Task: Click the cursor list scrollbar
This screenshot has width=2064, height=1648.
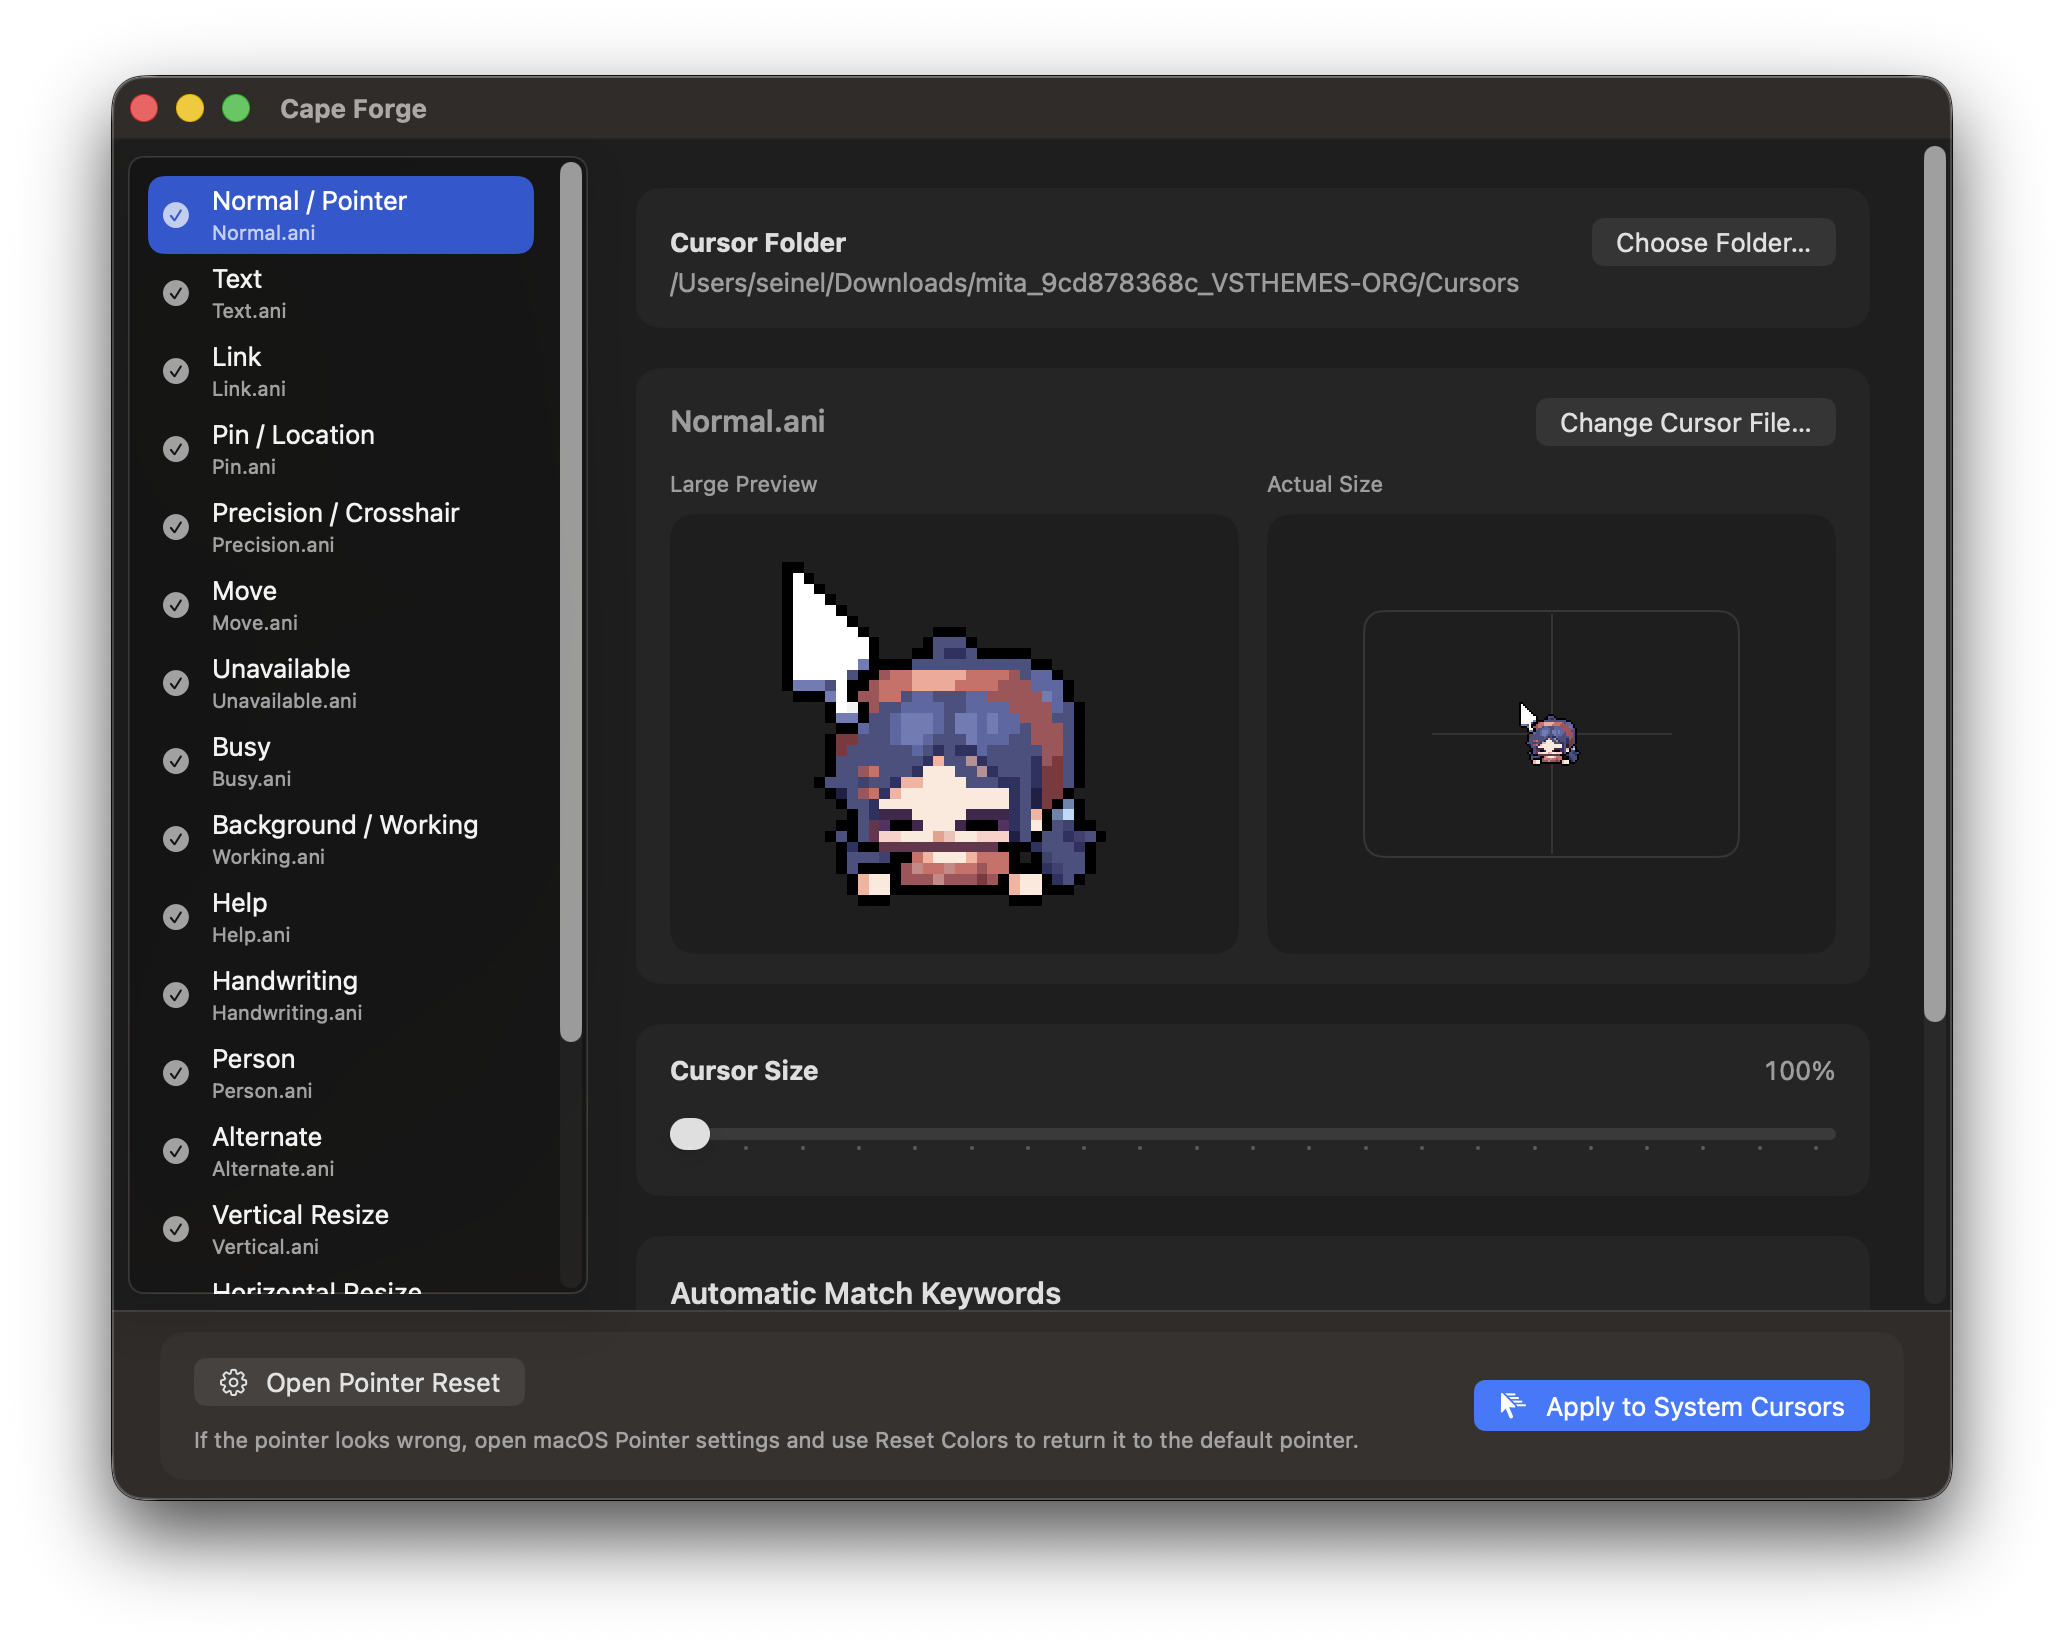Action: [571, 602]
